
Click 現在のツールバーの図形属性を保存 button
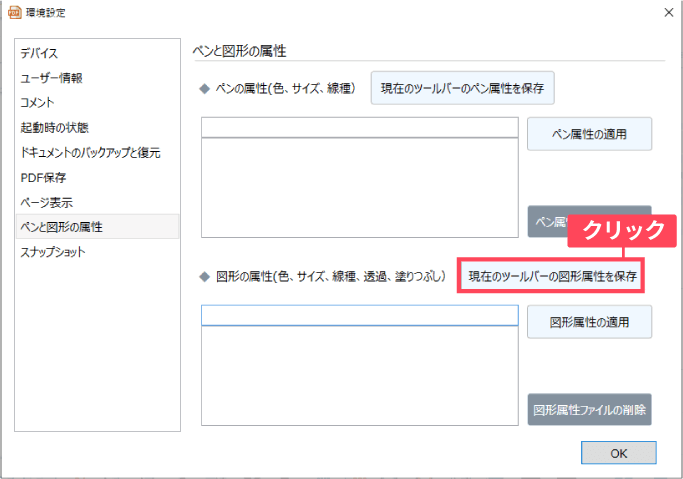[x=553, y=275]
